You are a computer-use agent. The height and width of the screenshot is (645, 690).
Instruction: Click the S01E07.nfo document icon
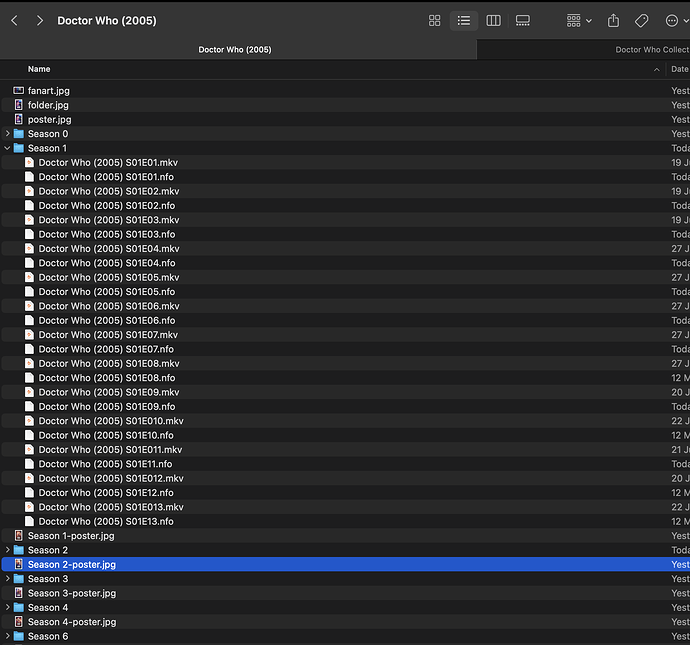(29, 349)
